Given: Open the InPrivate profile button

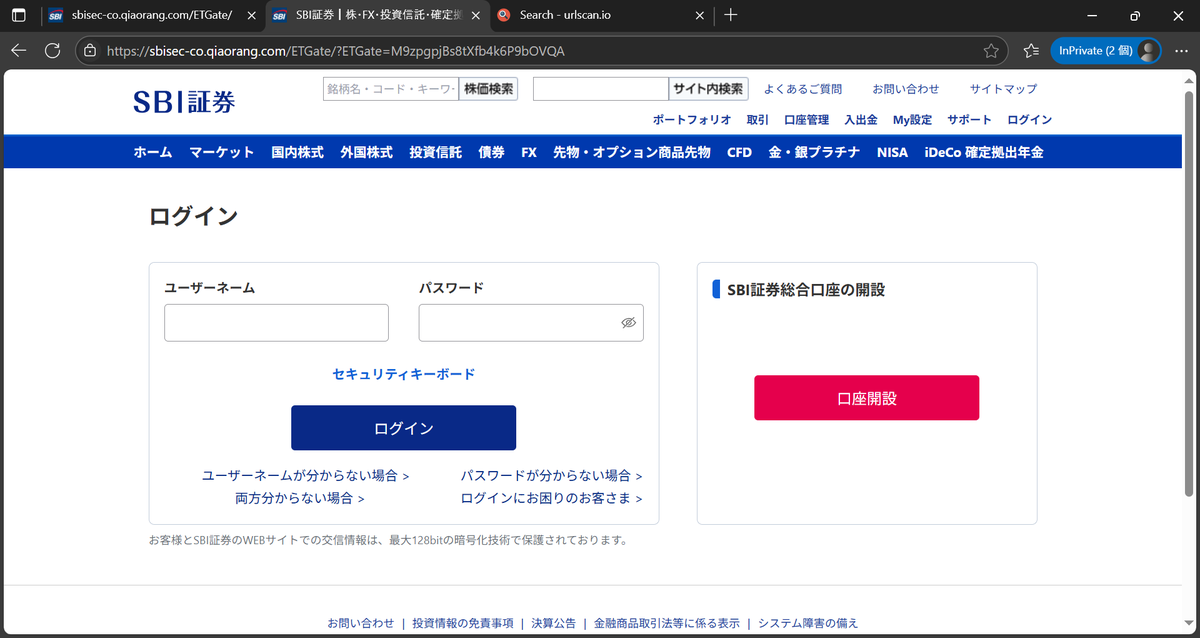Looking at the screenshot, I should 1104,50.
